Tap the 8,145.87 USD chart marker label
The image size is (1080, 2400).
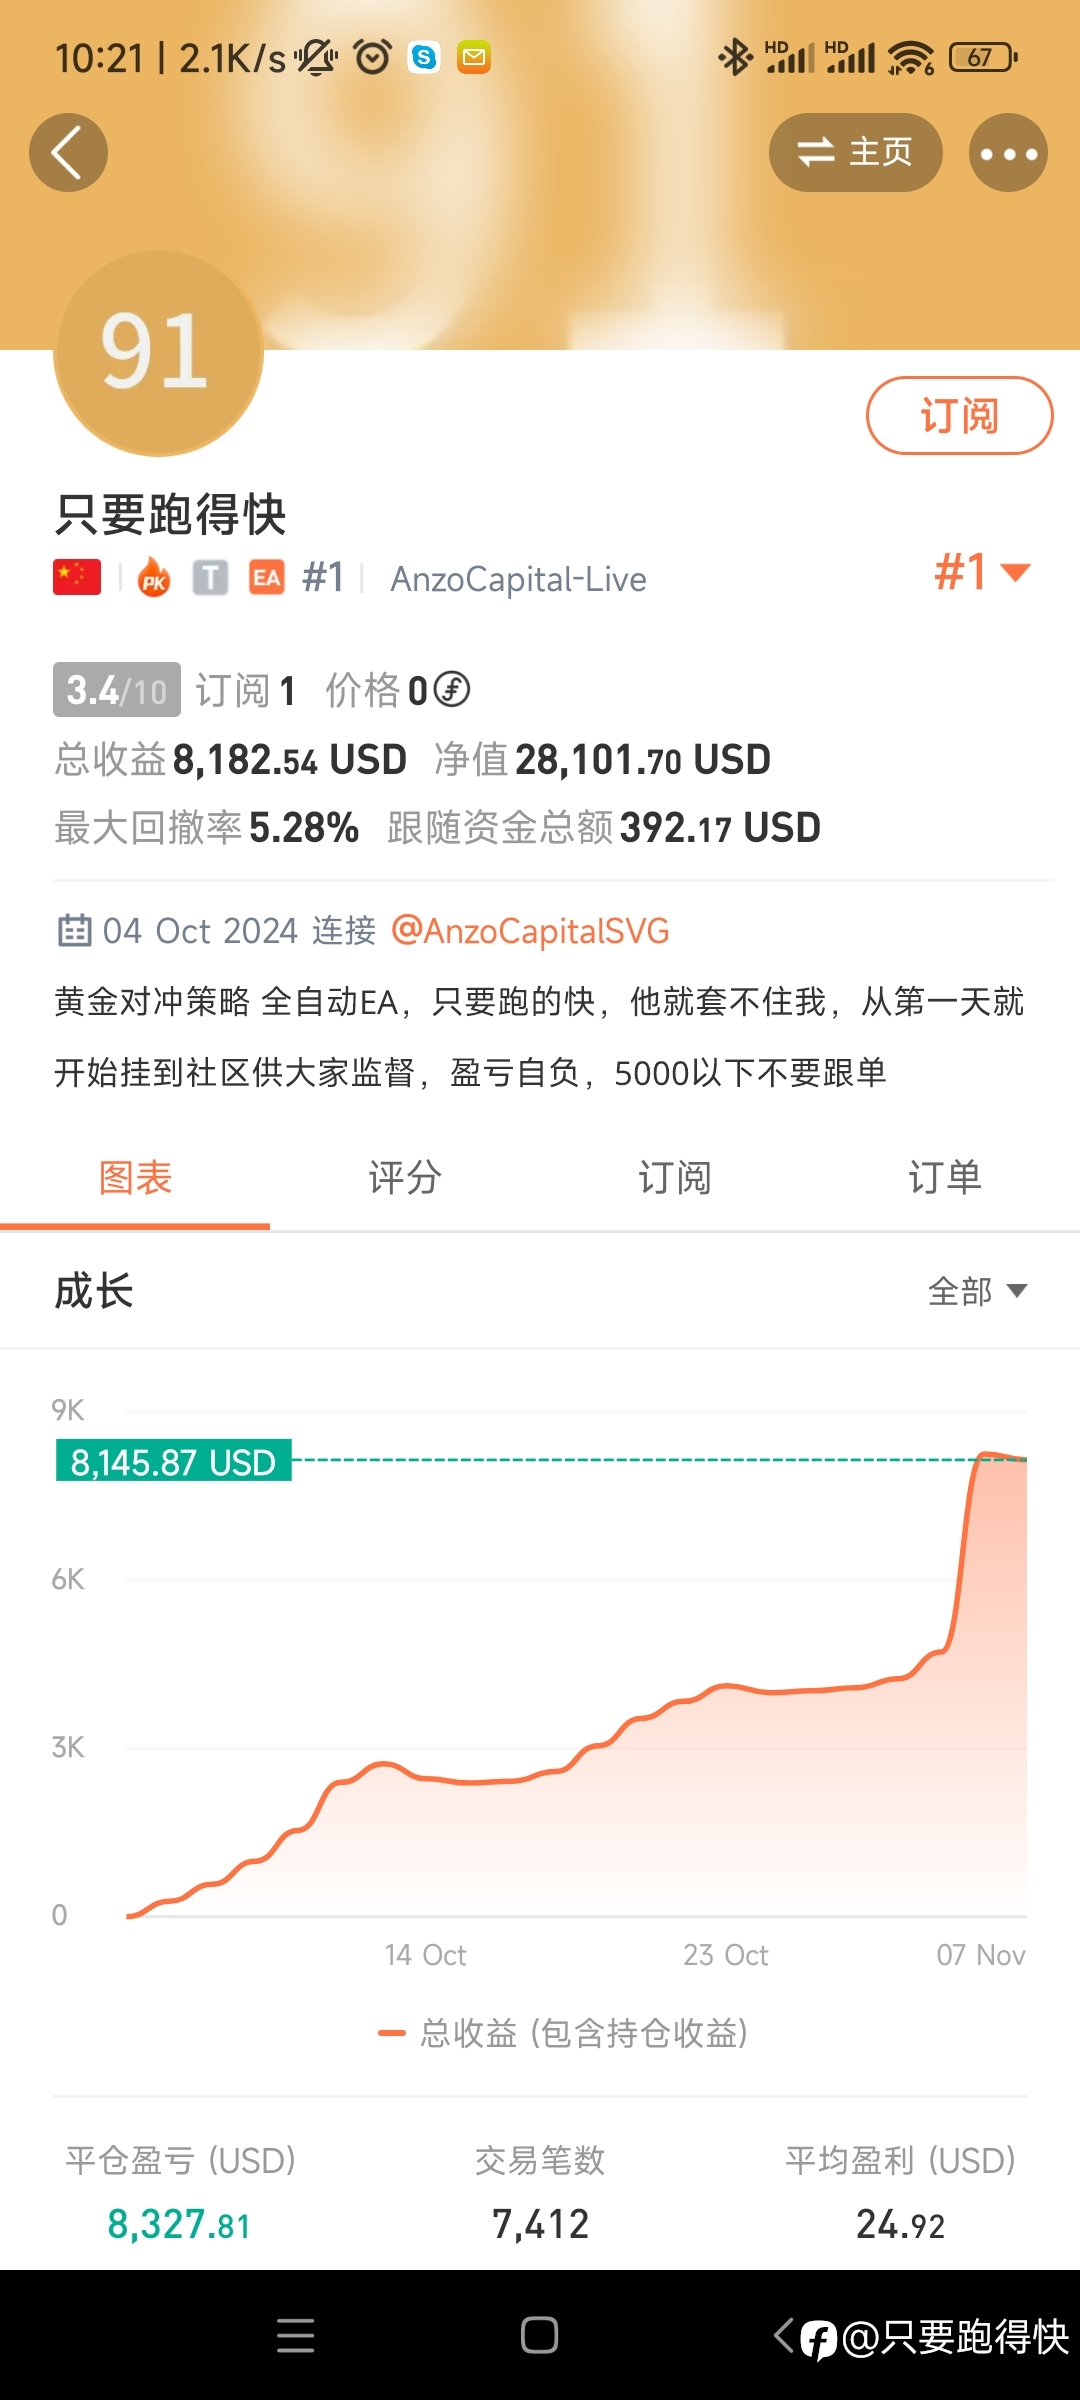tap(173, 1462)
